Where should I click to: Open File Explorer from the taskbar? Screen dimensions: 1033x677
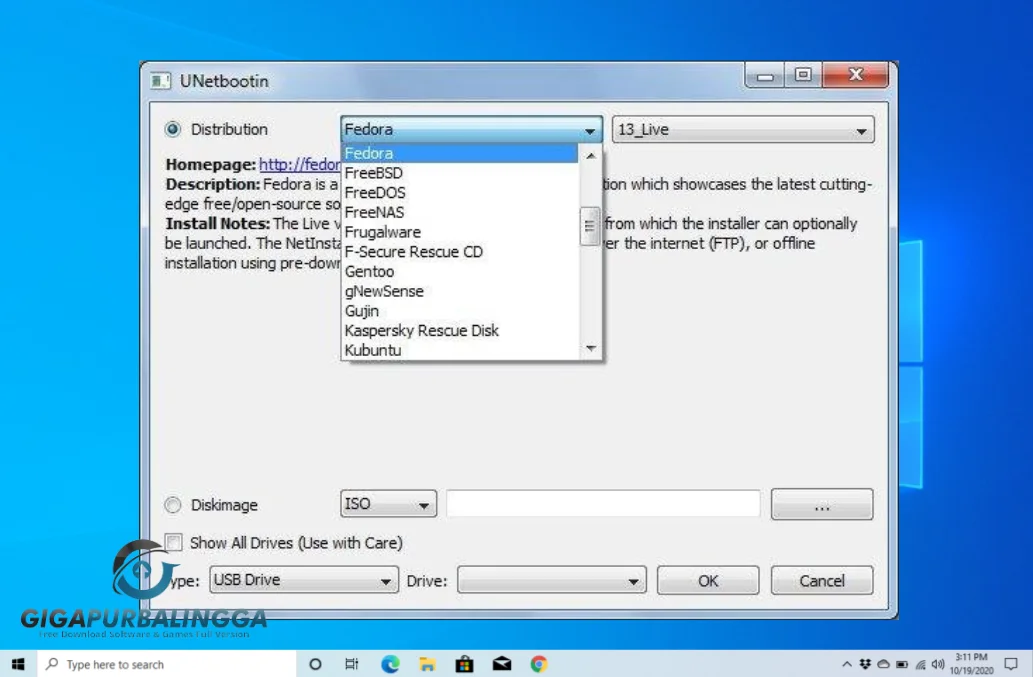[x=427, y=664]
